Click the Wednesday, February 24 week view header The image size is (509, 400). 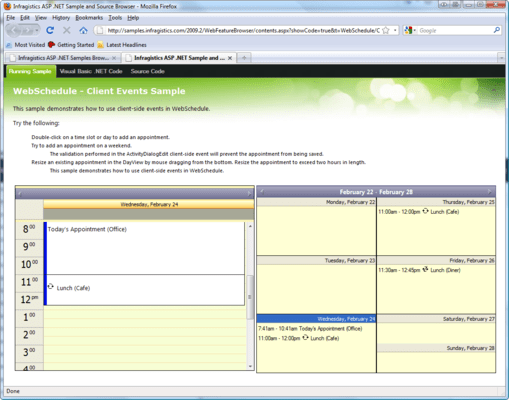click(316, 319)
